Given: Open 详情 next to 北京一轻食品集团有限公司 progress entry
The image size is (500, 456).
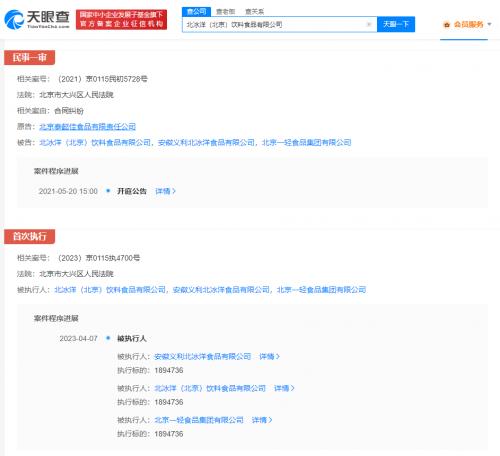Looking at the screenshot, I should click(262, 420).
